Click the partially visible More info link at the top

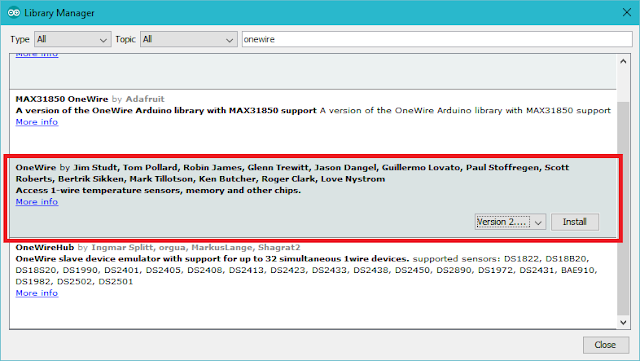(x=37, y=55)
